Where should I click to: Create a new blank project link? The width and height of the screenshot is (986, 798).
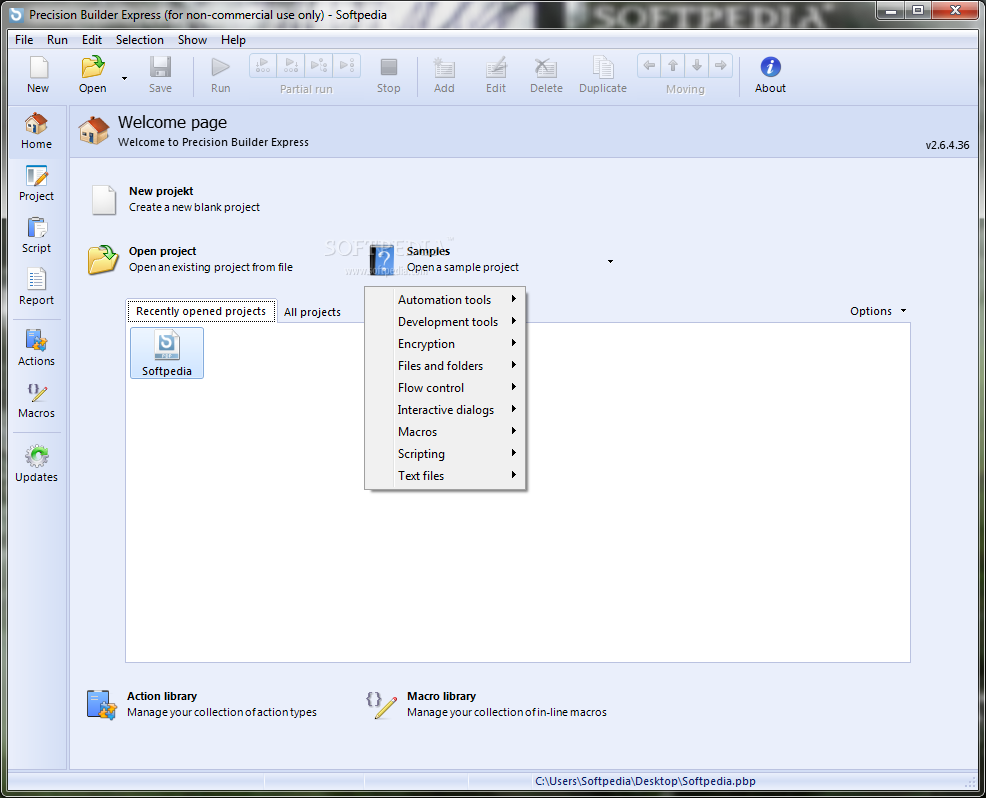tap(176, 199)
